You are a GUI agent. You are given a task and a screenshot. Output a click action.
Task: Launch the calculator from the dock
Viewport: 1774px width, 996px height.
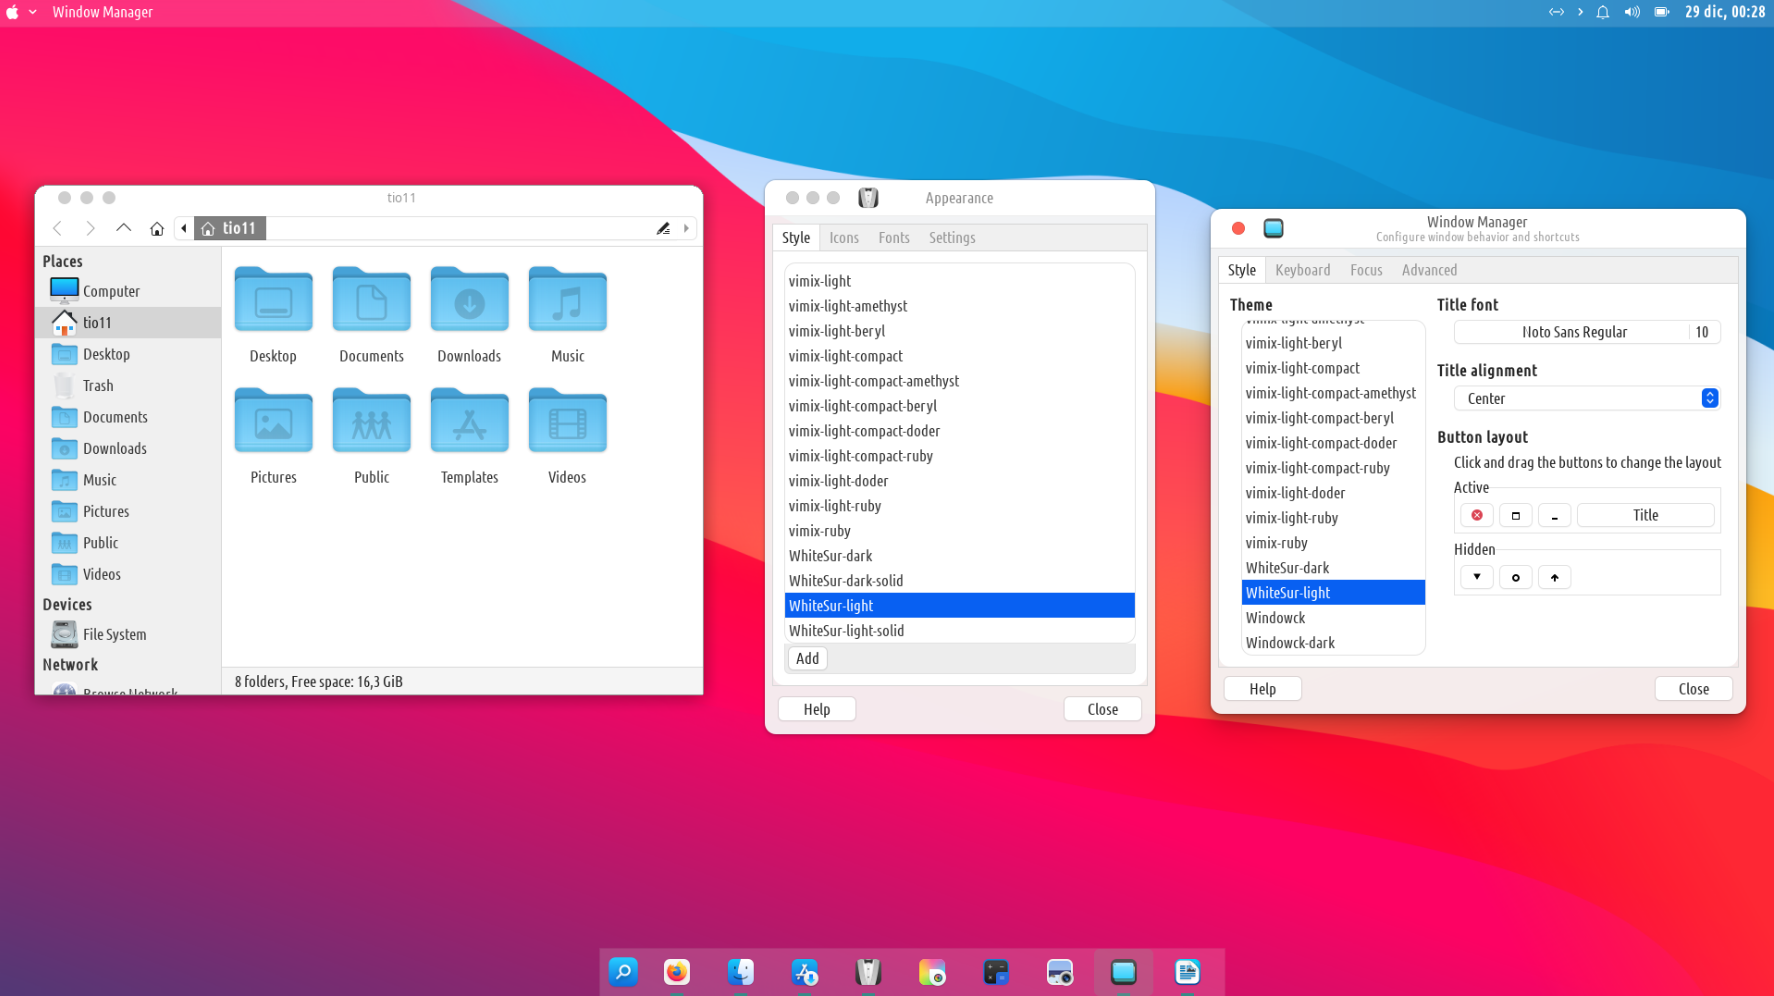click(996, 972)
